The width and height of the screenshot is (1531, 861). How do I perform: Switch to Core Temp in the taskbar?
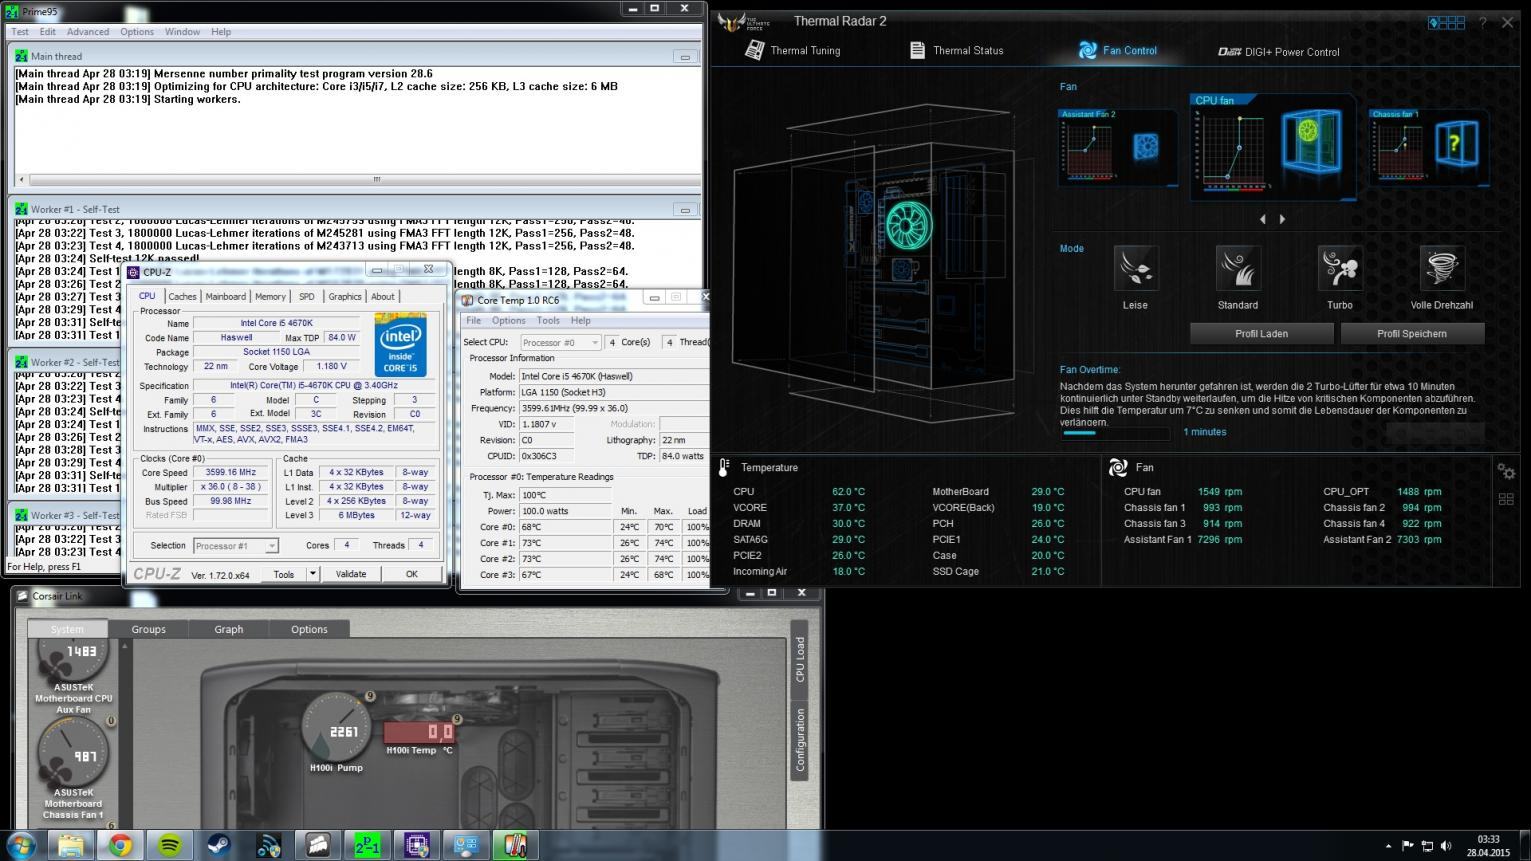pyautogui.click(x=515, y=845)
